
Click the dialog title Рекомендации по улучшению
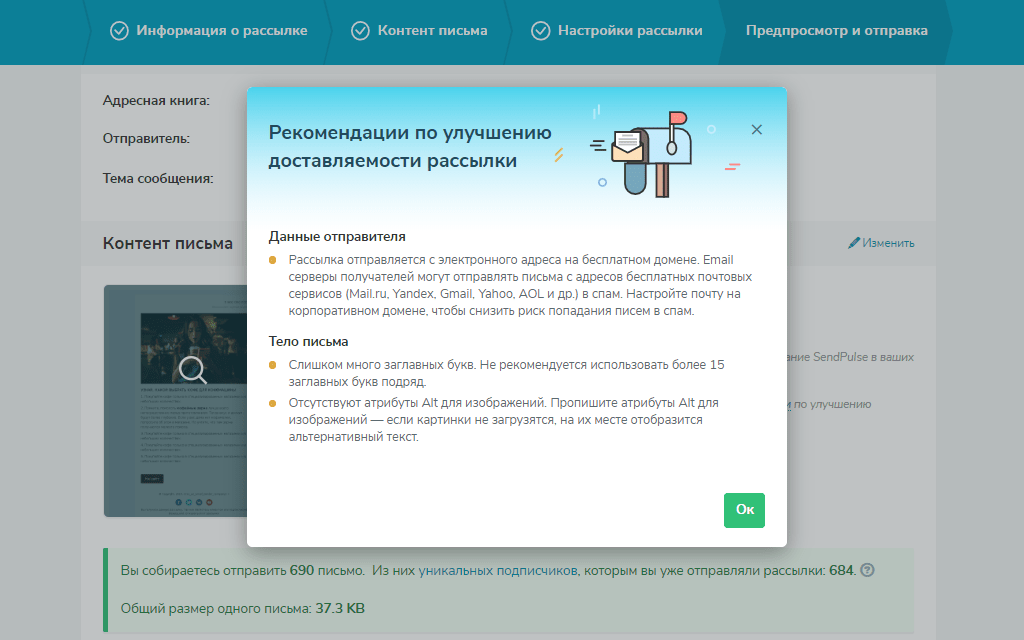click(409, 146)
